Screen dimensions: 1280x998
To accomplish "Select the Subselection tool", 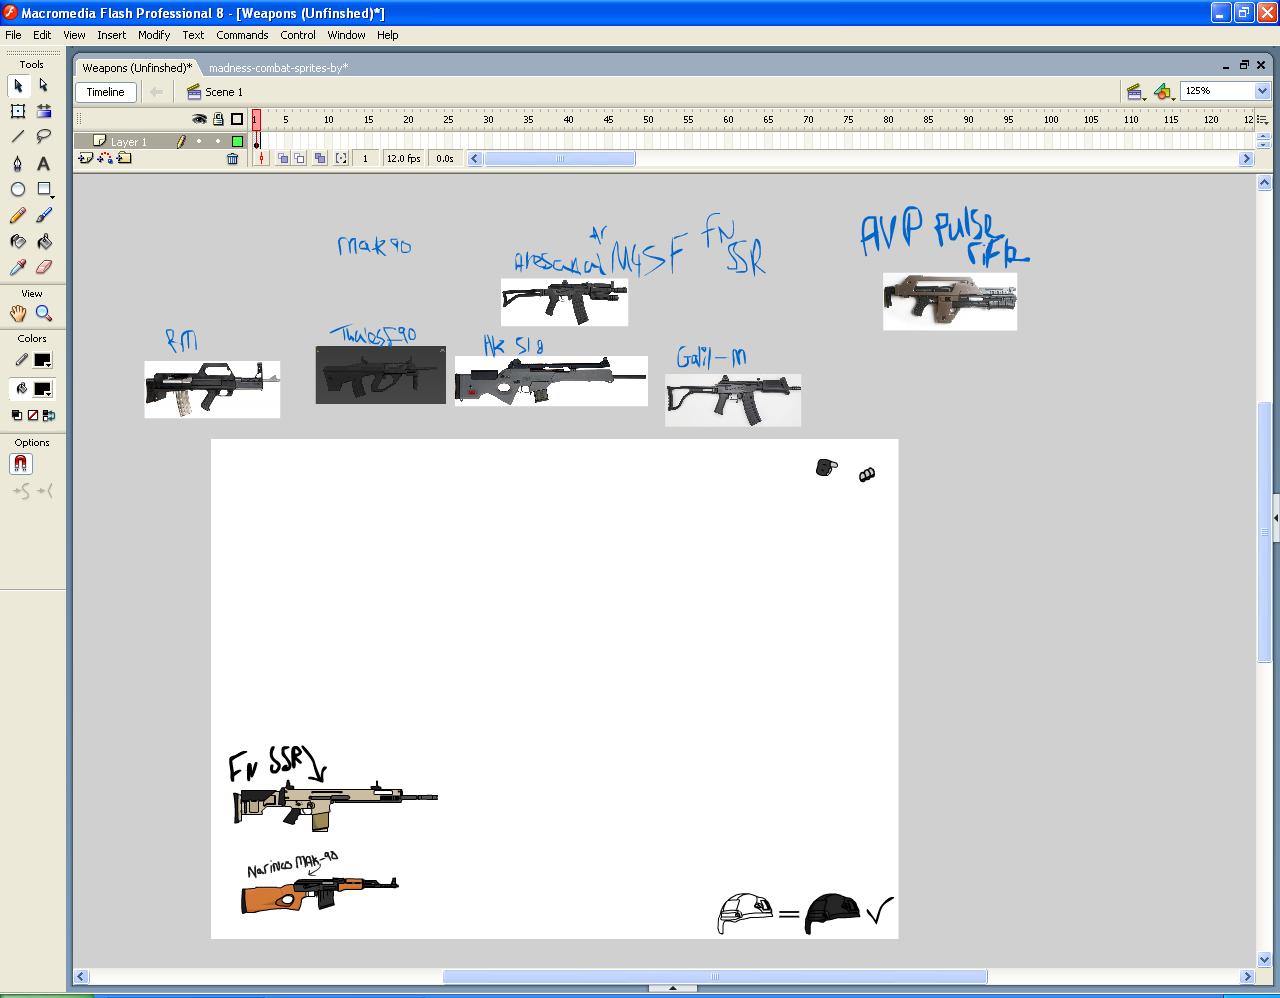I will tap(44, 86).
